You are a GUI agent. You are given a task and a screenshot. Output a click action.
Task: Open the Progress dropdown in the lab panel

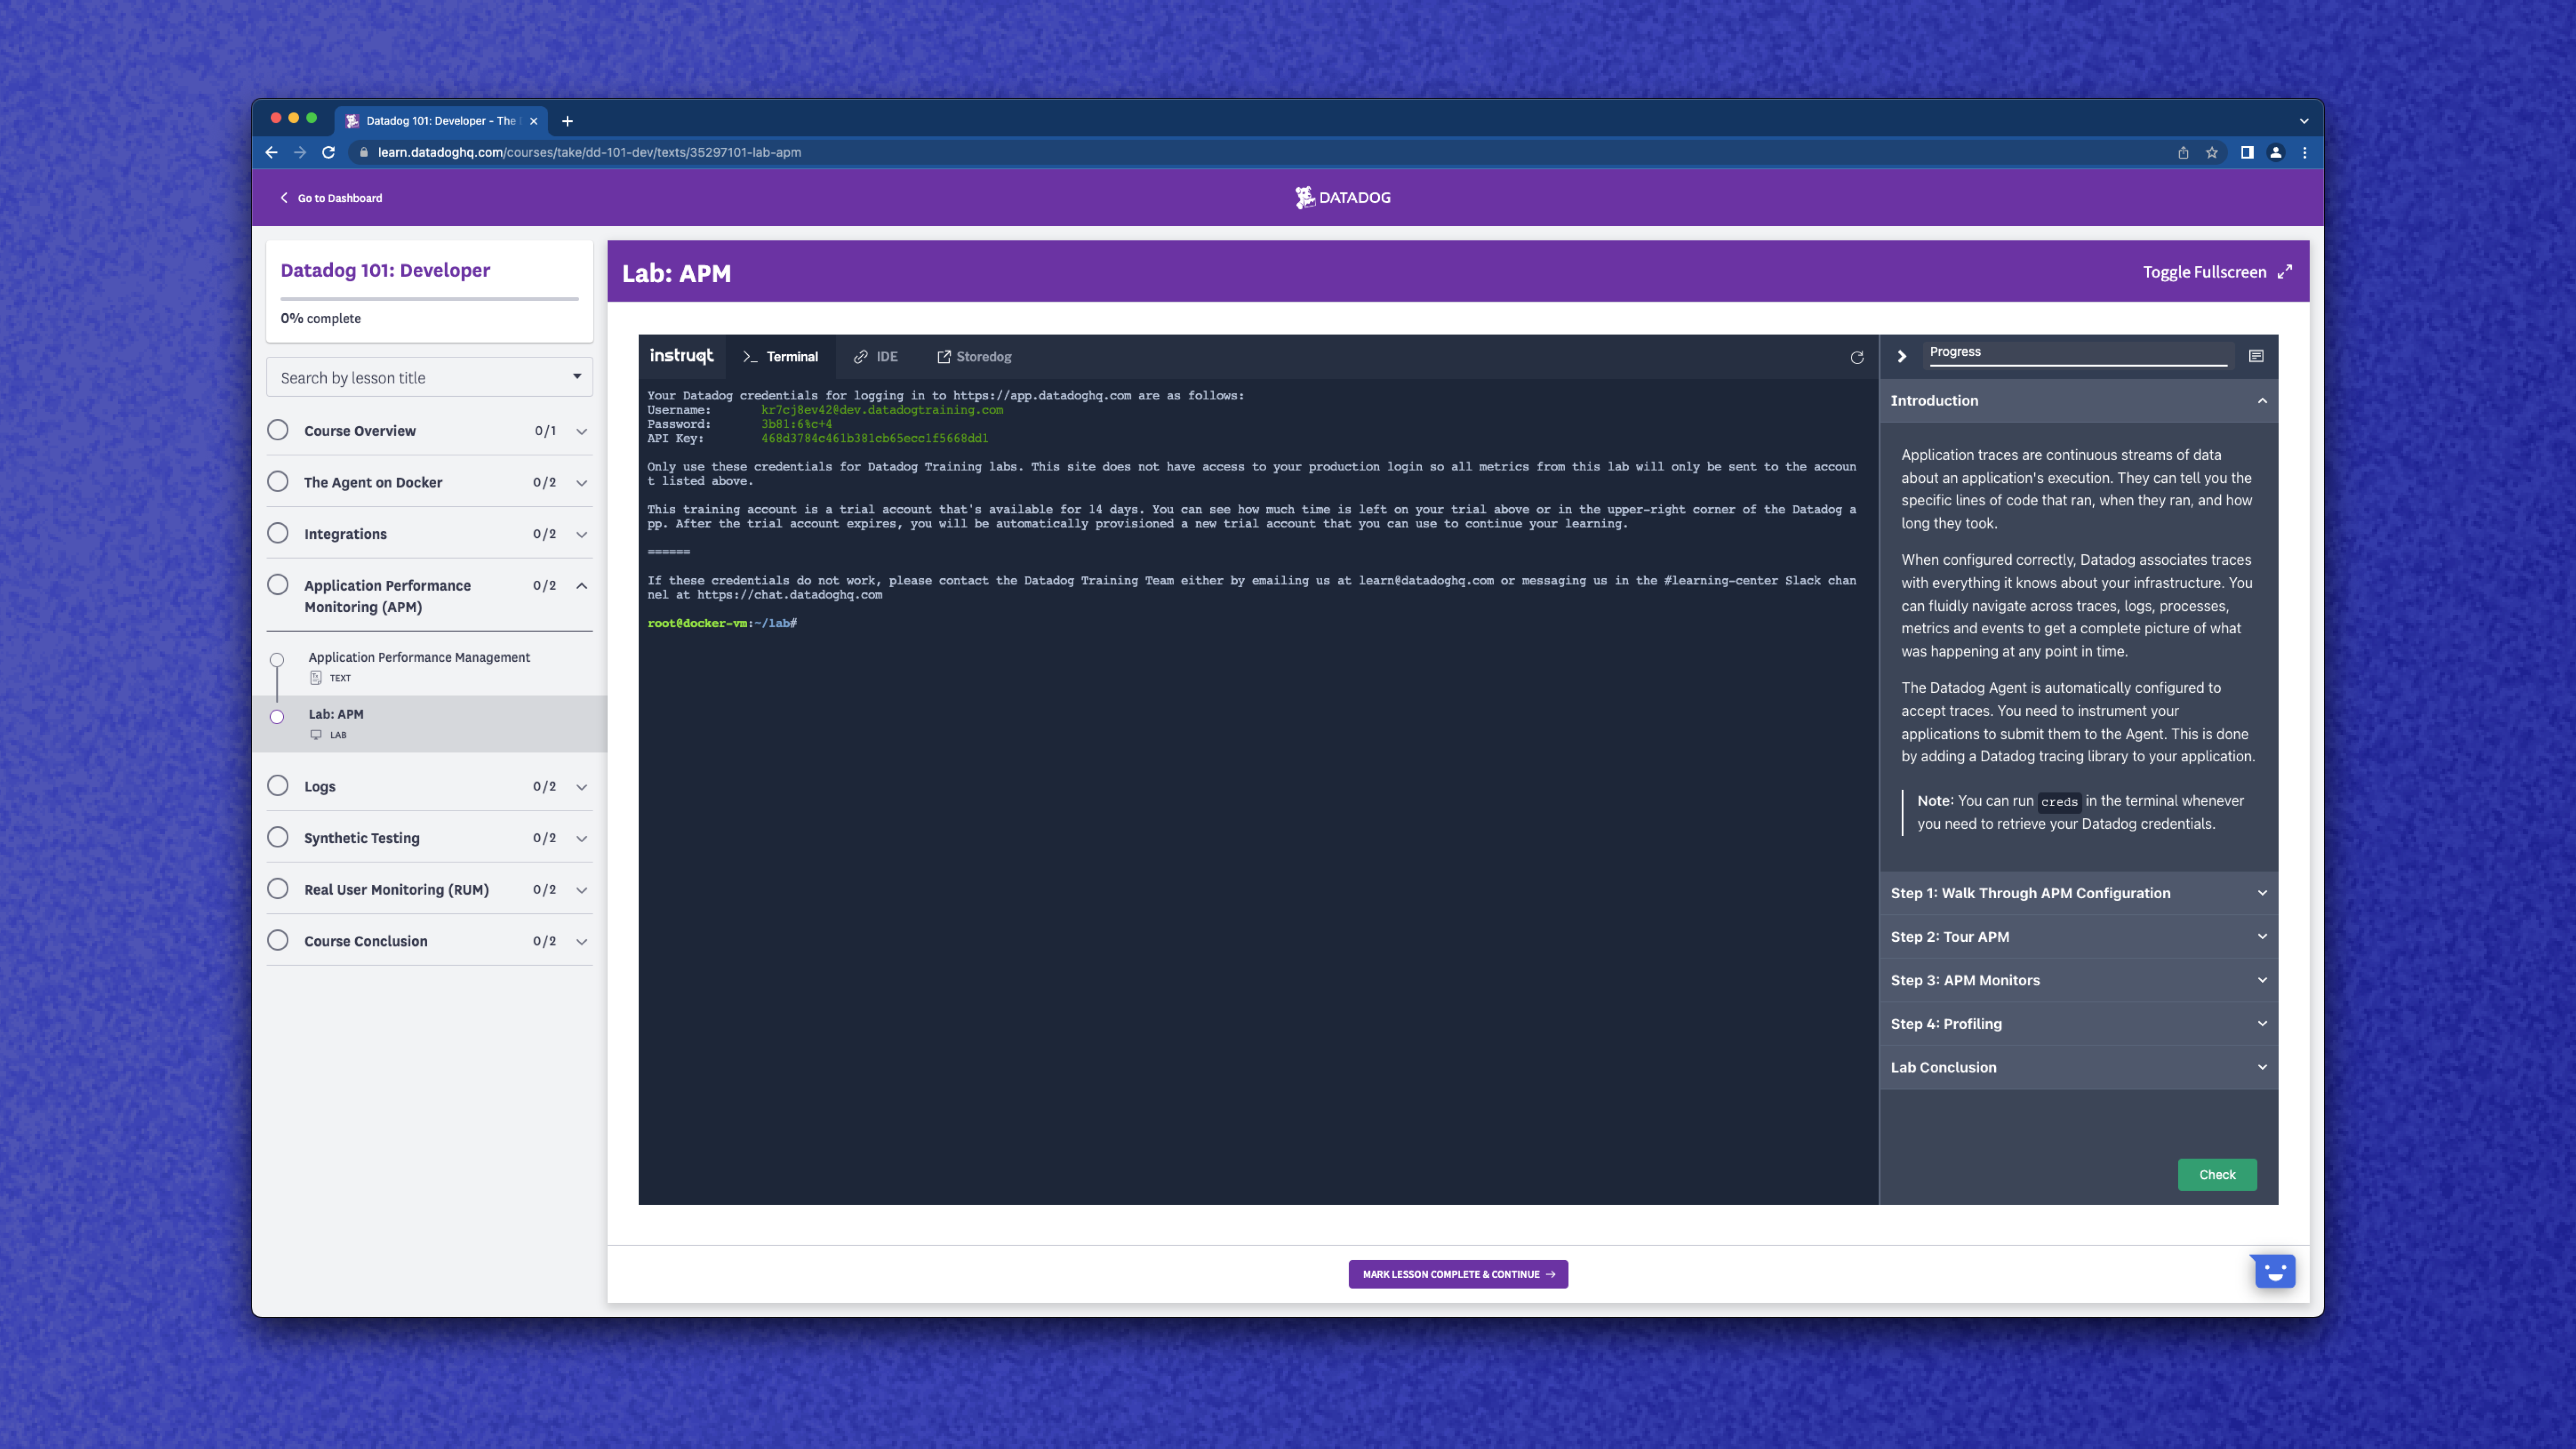click(2078, 352)
